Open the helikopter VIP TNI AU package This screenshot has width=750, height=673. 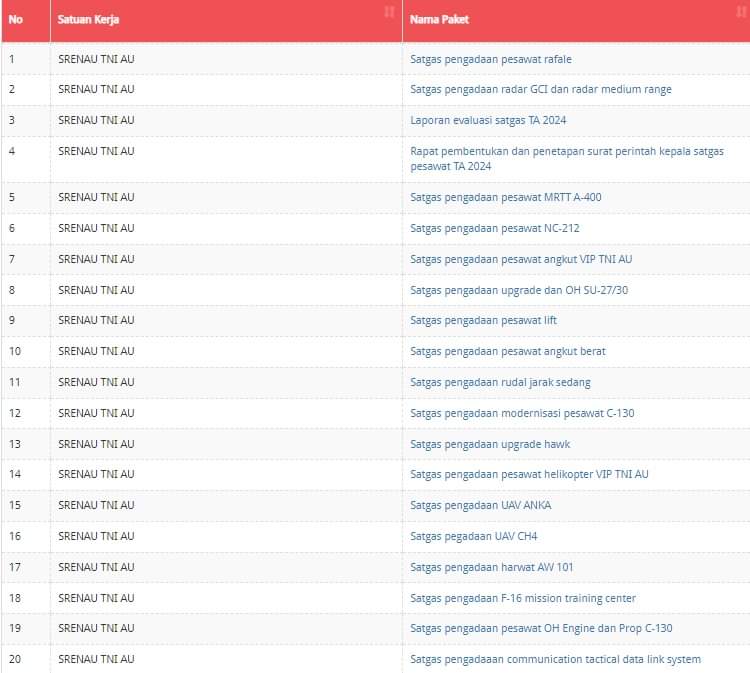[529, 474]
